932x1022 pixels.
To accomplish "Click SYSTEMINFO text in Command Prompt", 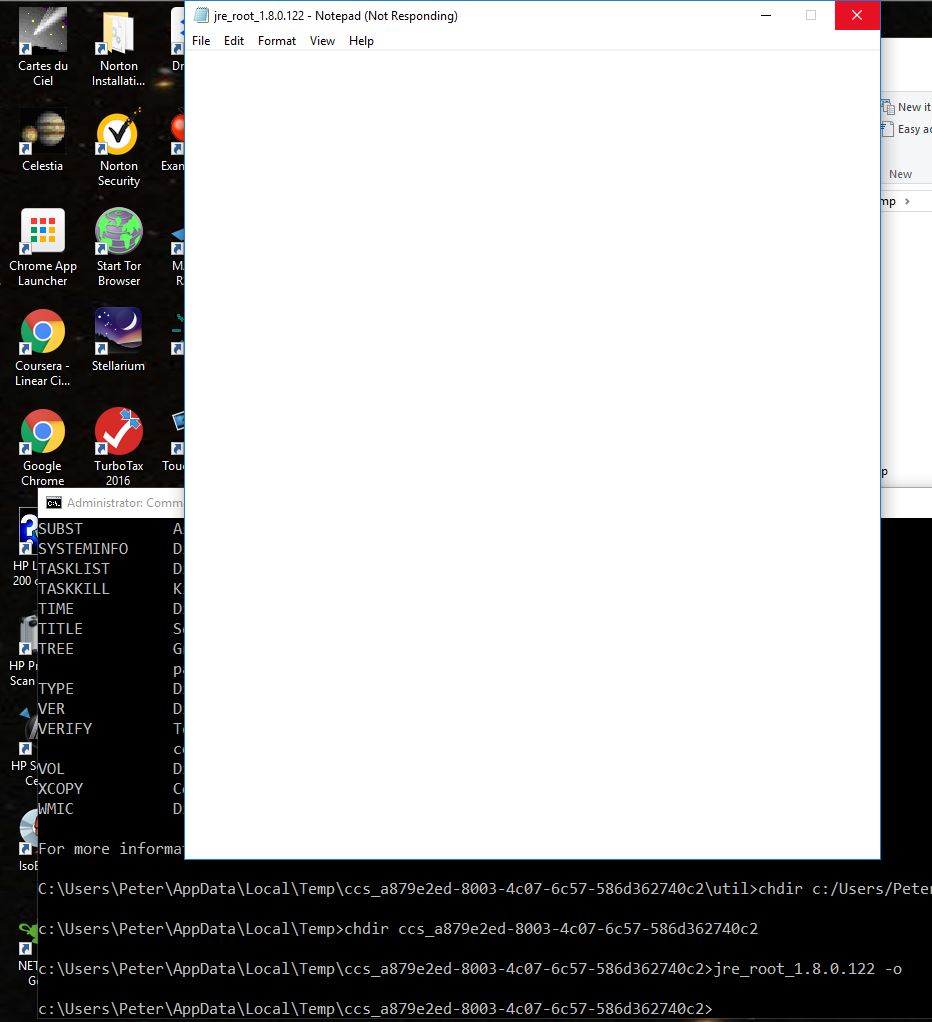I will (83, 549).
